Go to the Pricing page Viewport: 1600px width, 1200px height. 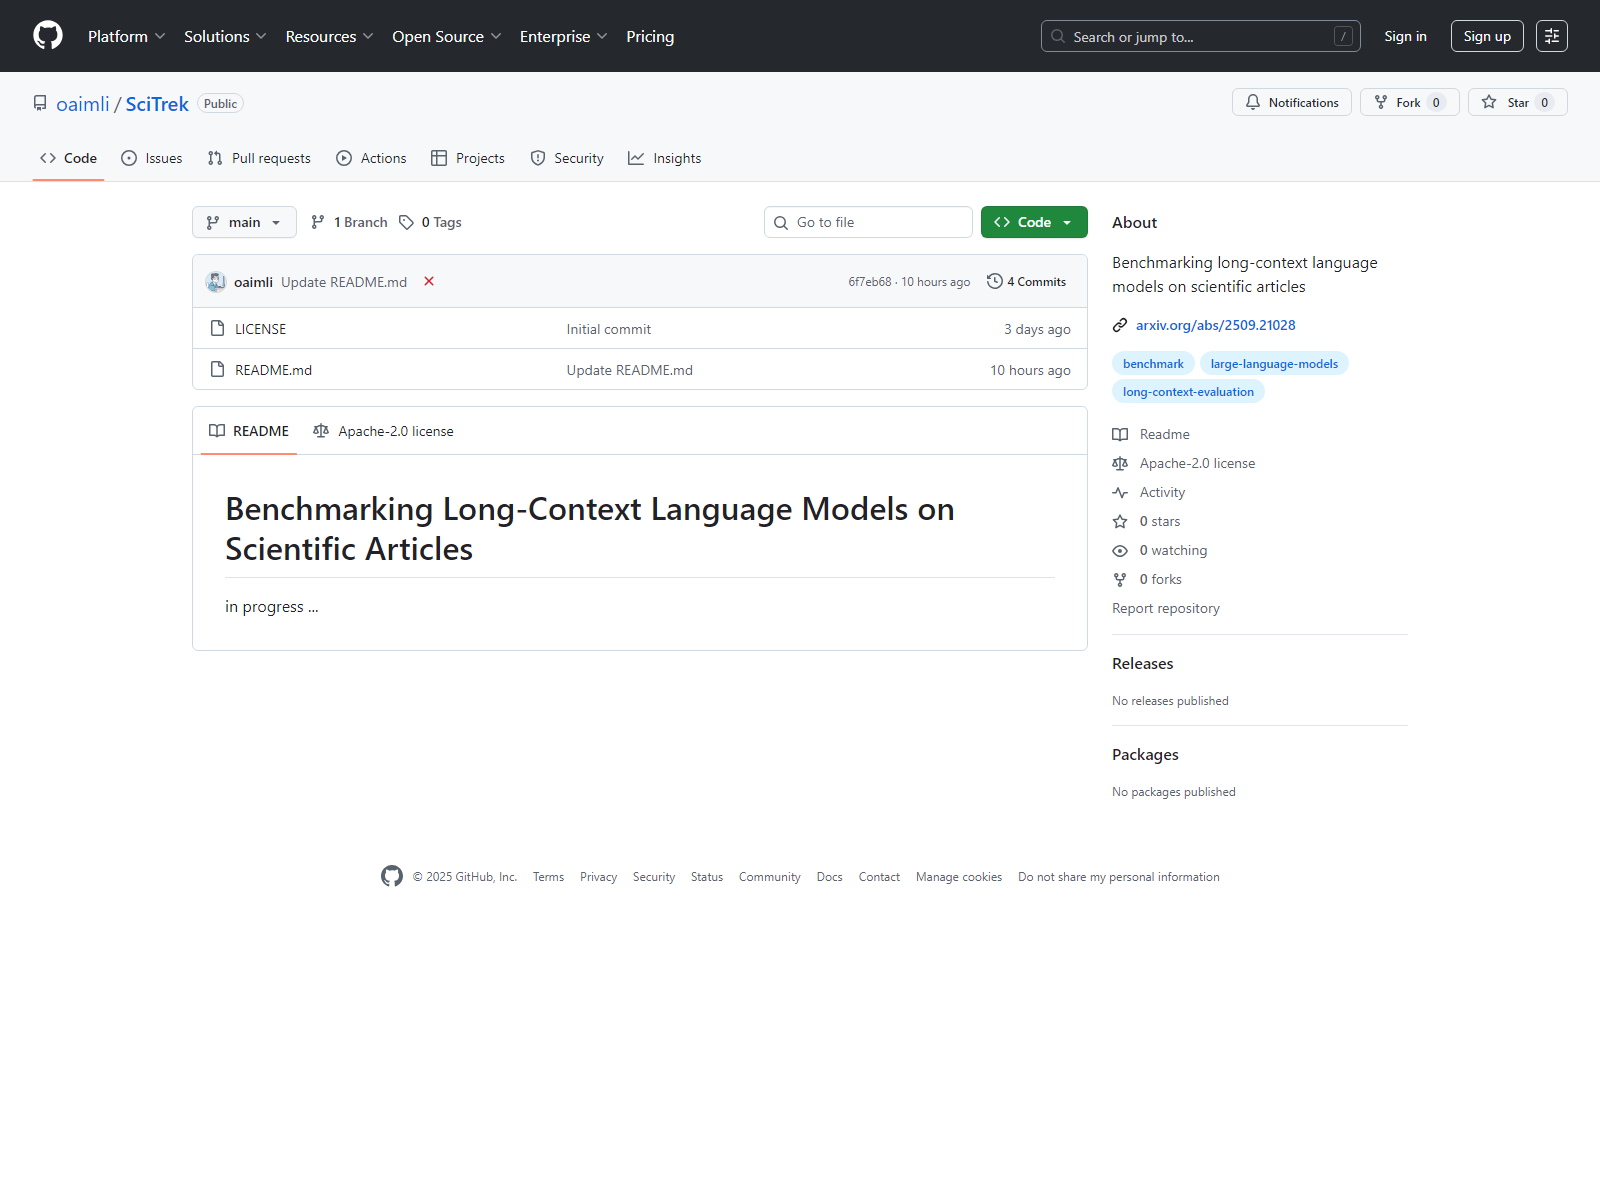coord(650,36)
